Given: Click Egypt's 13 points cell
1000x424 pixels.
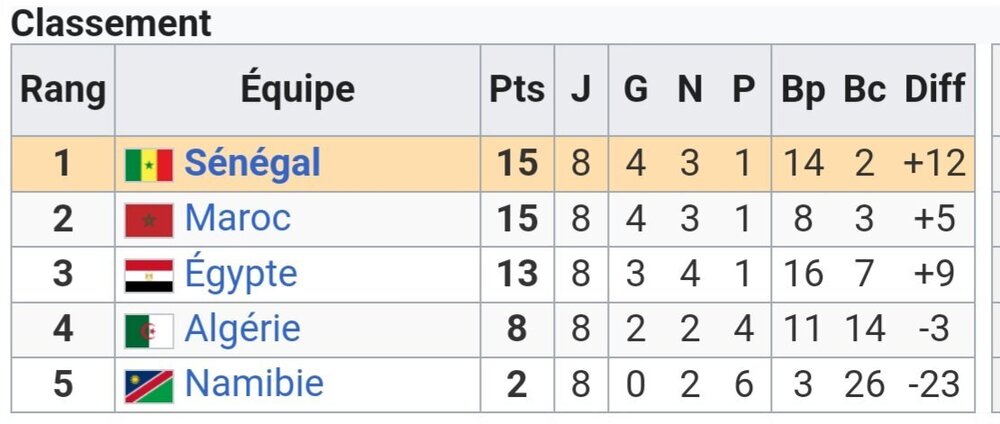Looking at the screenshot, I should 517,274.
